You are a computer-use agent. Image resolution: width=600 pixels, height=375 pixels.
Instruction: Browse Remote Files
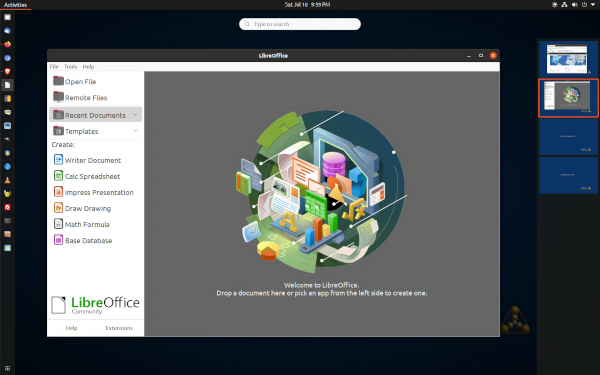pyautogui.click(x=80, y=98)
